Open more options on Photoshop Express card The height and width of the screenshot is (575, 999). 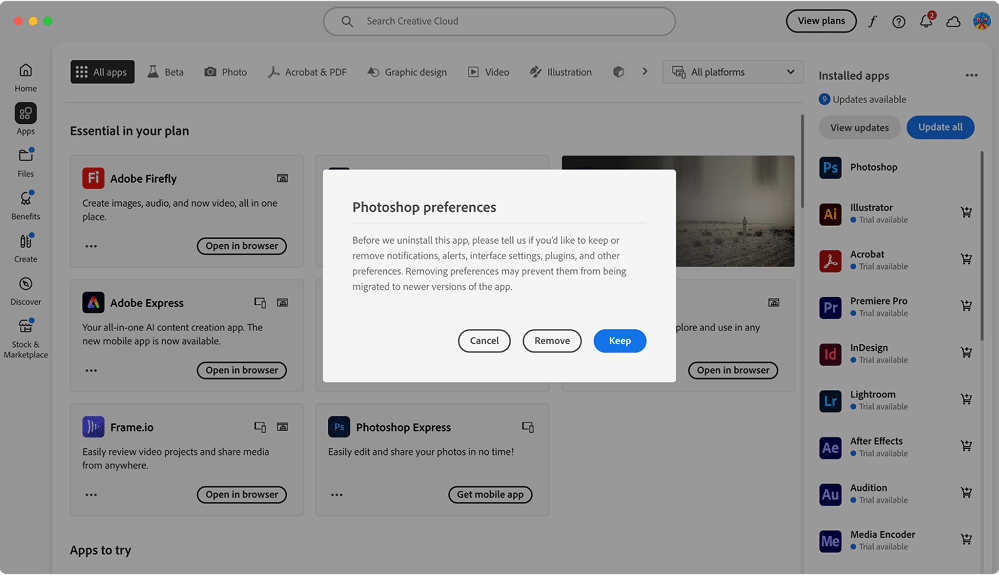pyautogui.click(x=337, y=494)
